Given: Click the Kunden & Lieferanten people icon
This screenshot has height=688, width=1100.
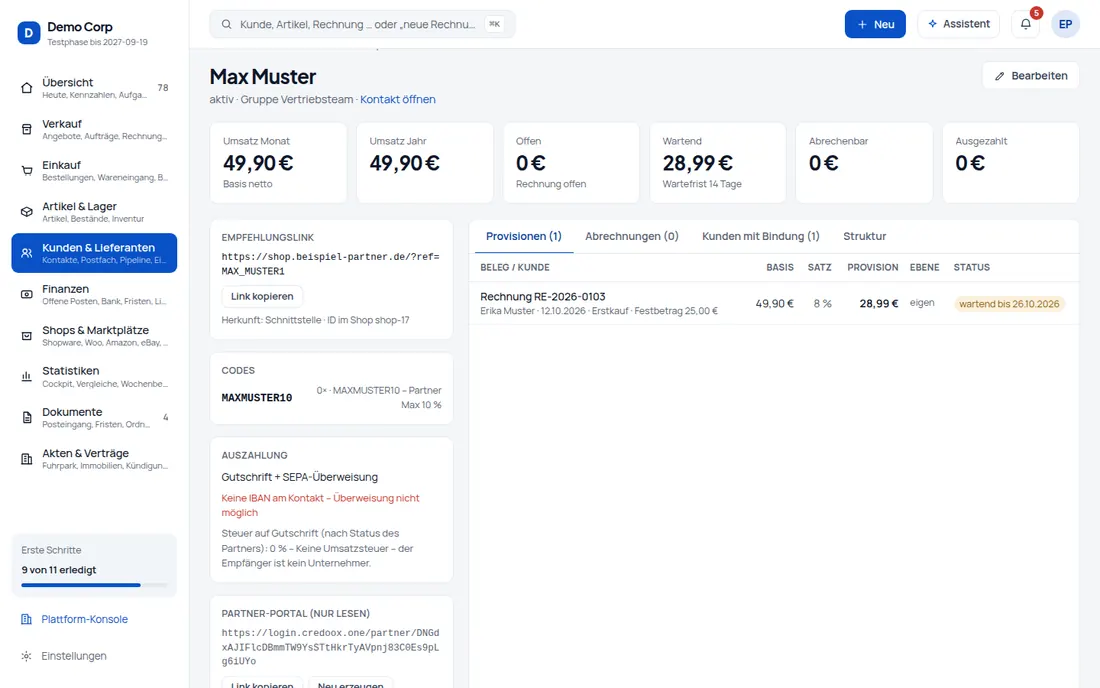Looking at the screenshot, I should [27, 253].
